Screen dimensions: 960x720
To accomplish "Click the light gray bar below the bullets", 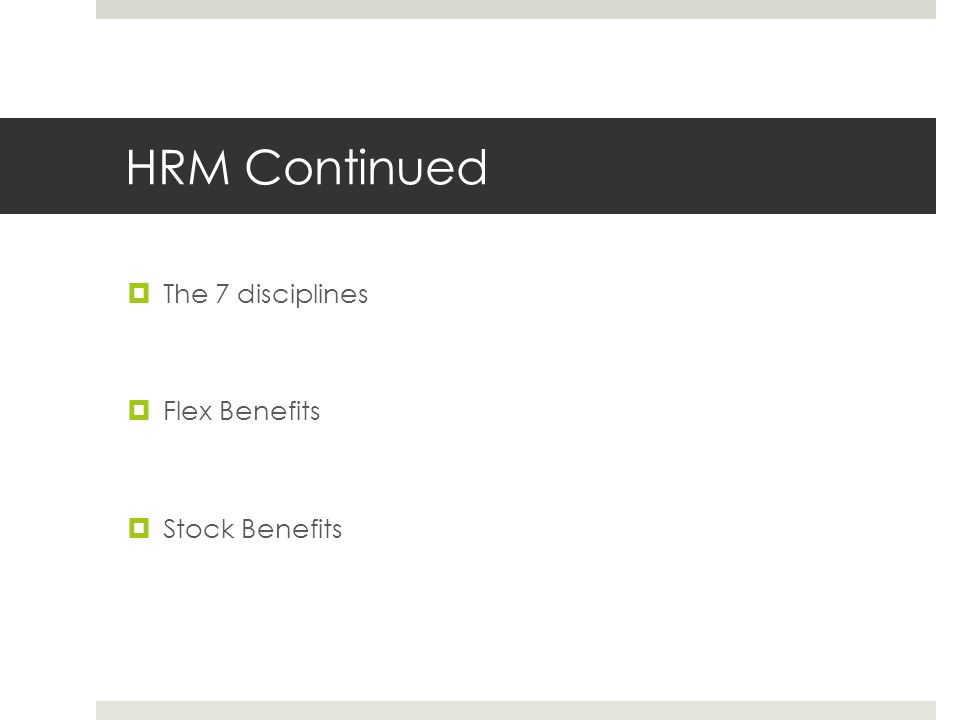I will [x=516, y=710].
